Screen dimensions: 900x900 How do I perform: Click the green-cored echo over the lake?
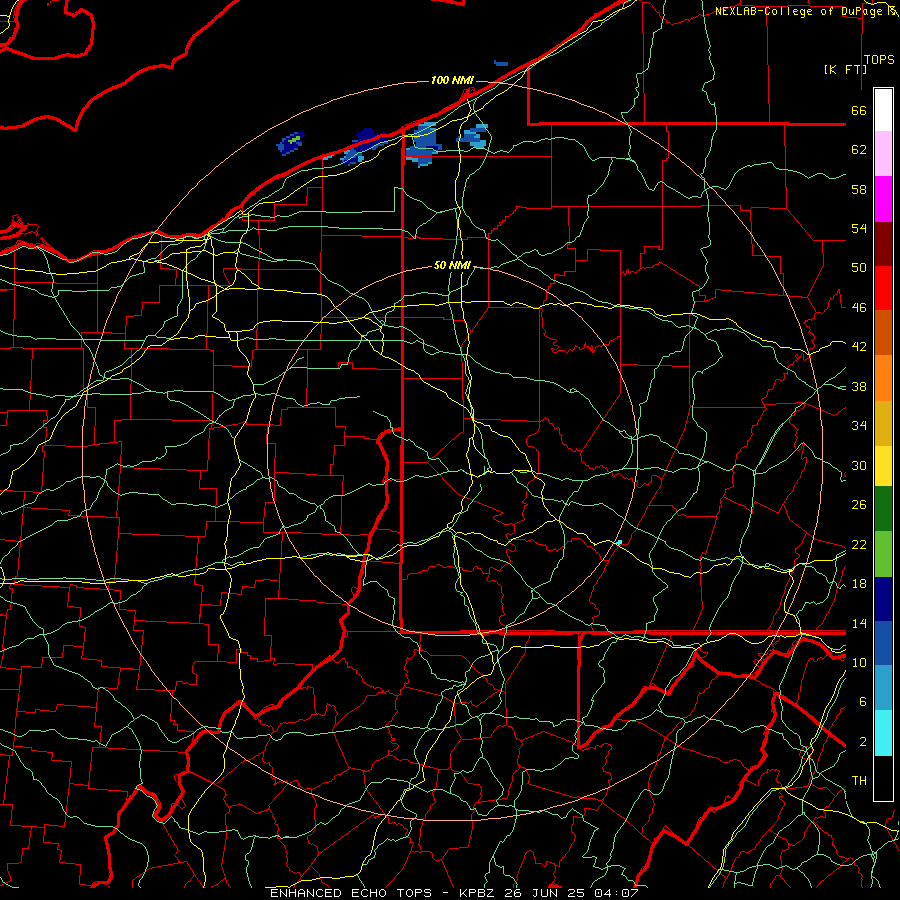coord(291,142)
